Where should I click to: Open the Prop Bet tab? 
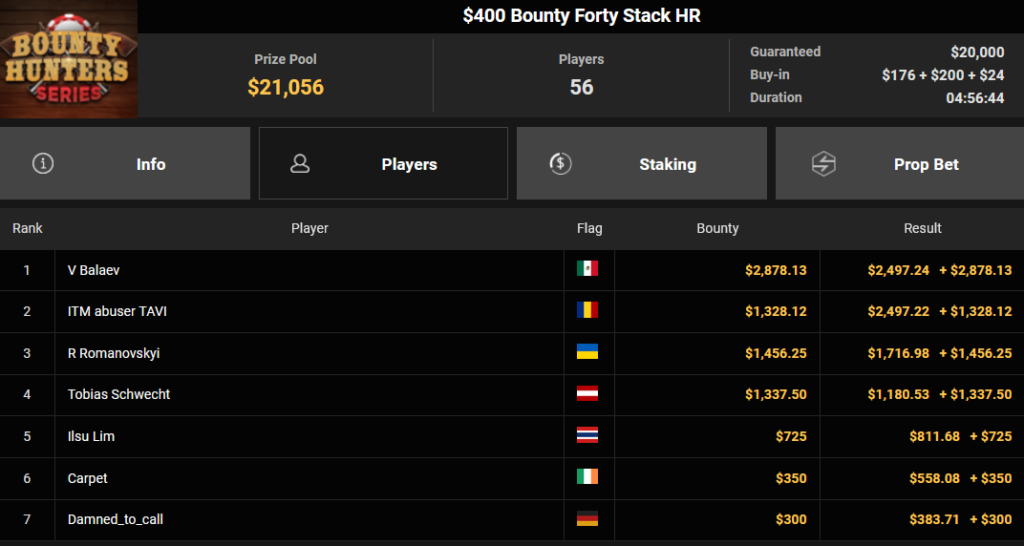click(x=899, y=163)
